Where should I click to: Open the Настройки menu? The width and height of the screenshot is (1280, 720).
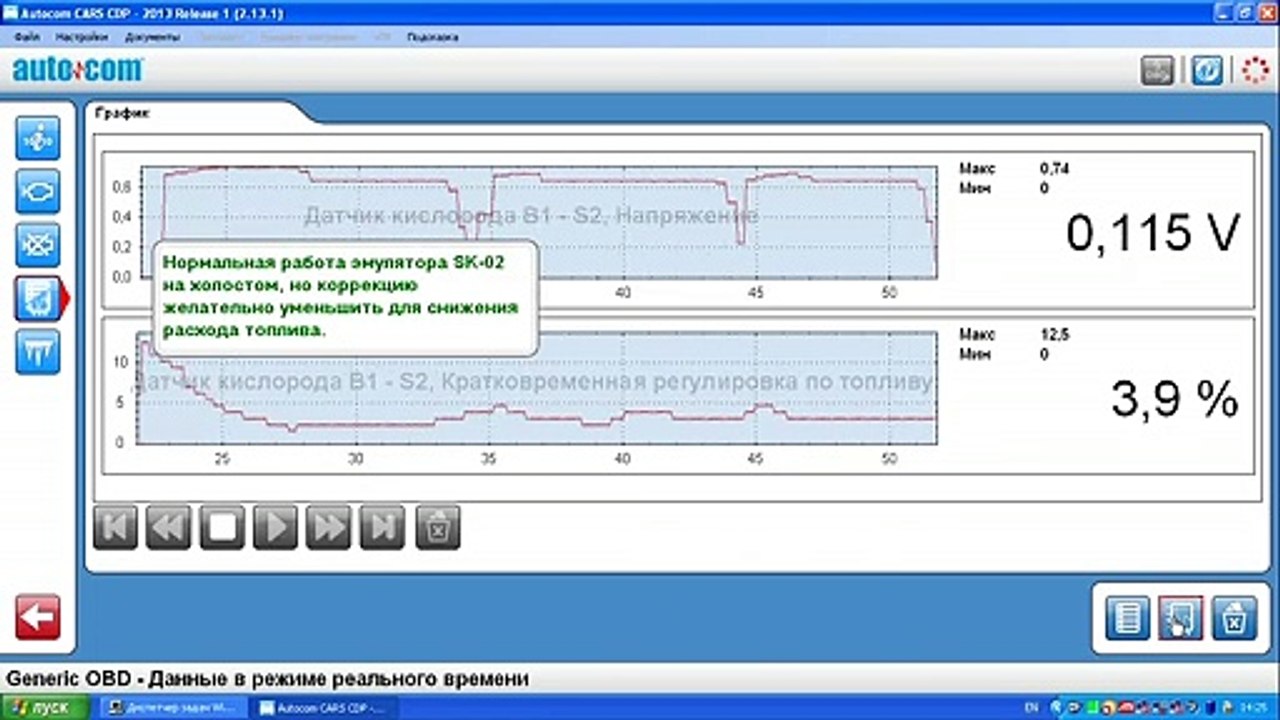click(x=82, y=37)
